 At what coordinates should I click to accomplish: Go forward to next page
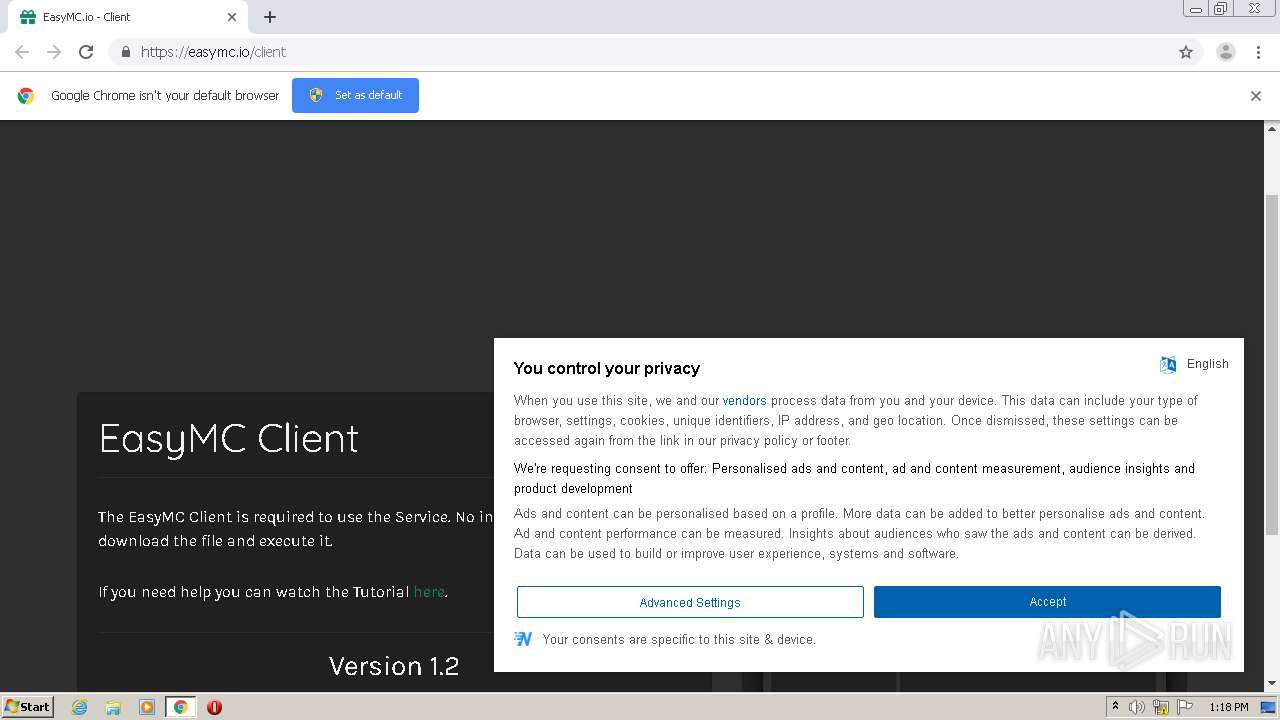tap(54, 52)
